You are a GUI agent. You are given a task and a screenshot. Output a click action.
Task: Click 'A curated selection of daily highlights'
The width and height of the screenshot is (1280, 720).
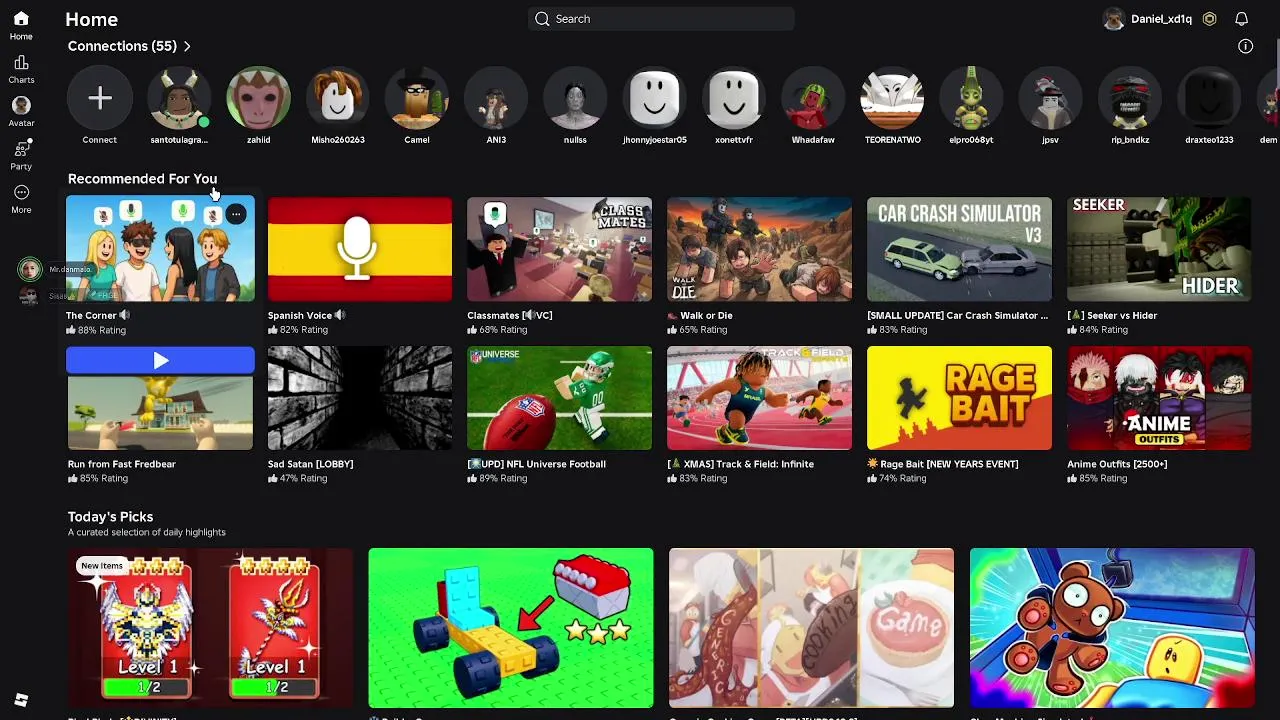pyautogui.click(x=146, y=532)
